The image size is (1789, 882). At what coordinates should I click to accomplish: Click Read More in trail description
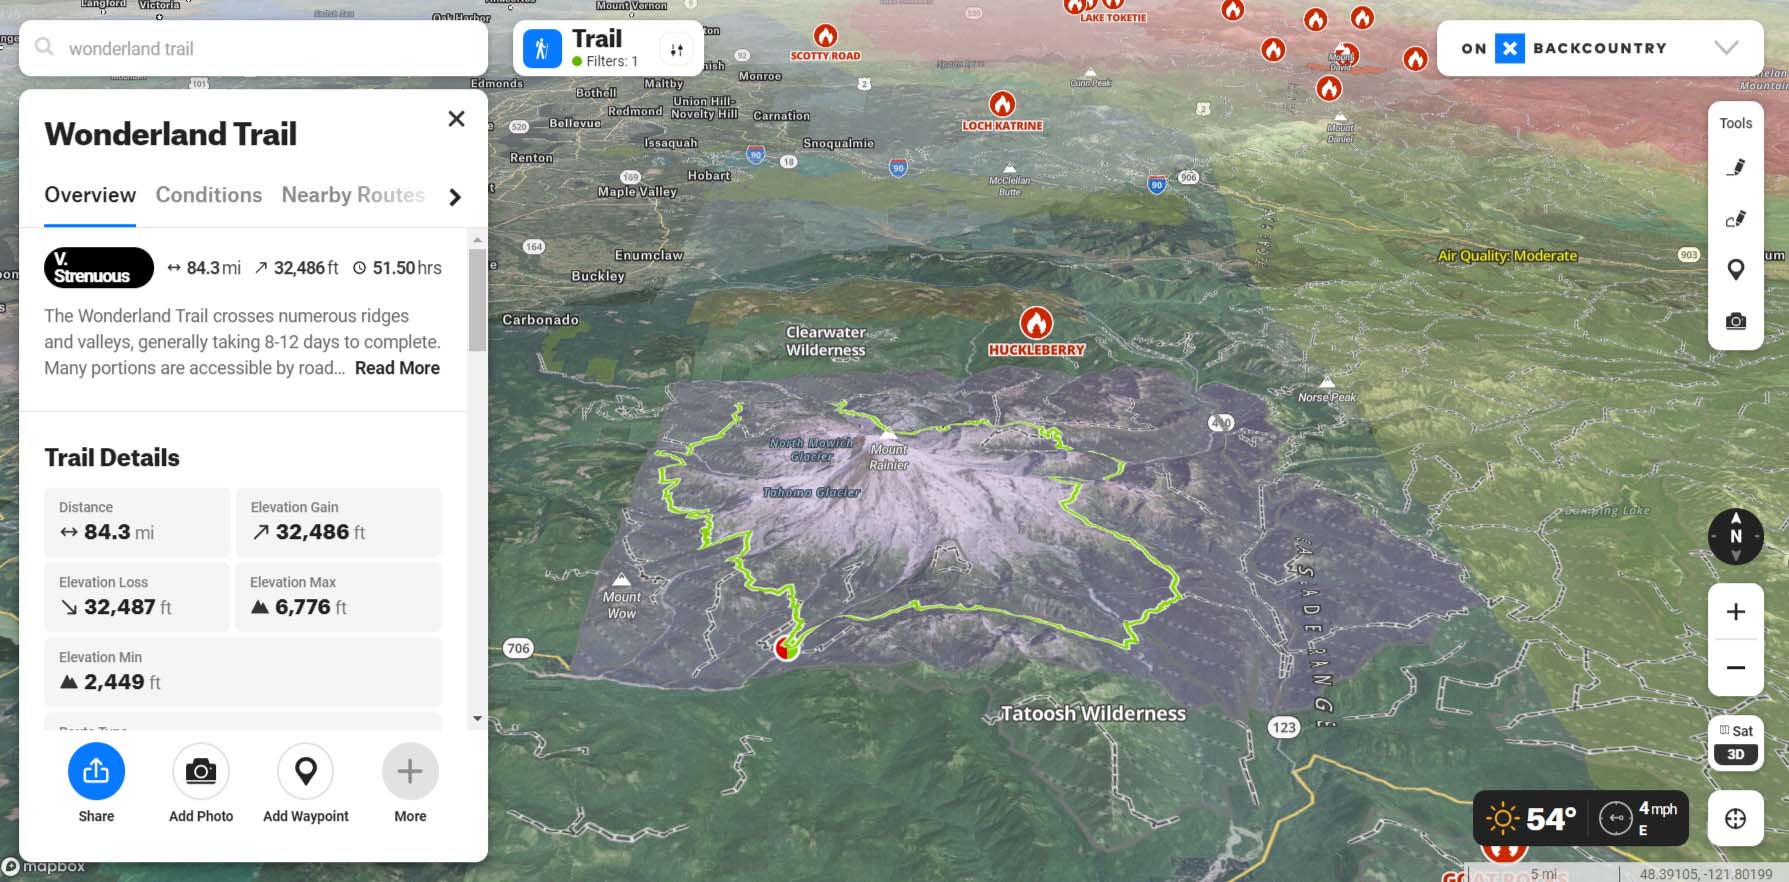coord(397,368)
